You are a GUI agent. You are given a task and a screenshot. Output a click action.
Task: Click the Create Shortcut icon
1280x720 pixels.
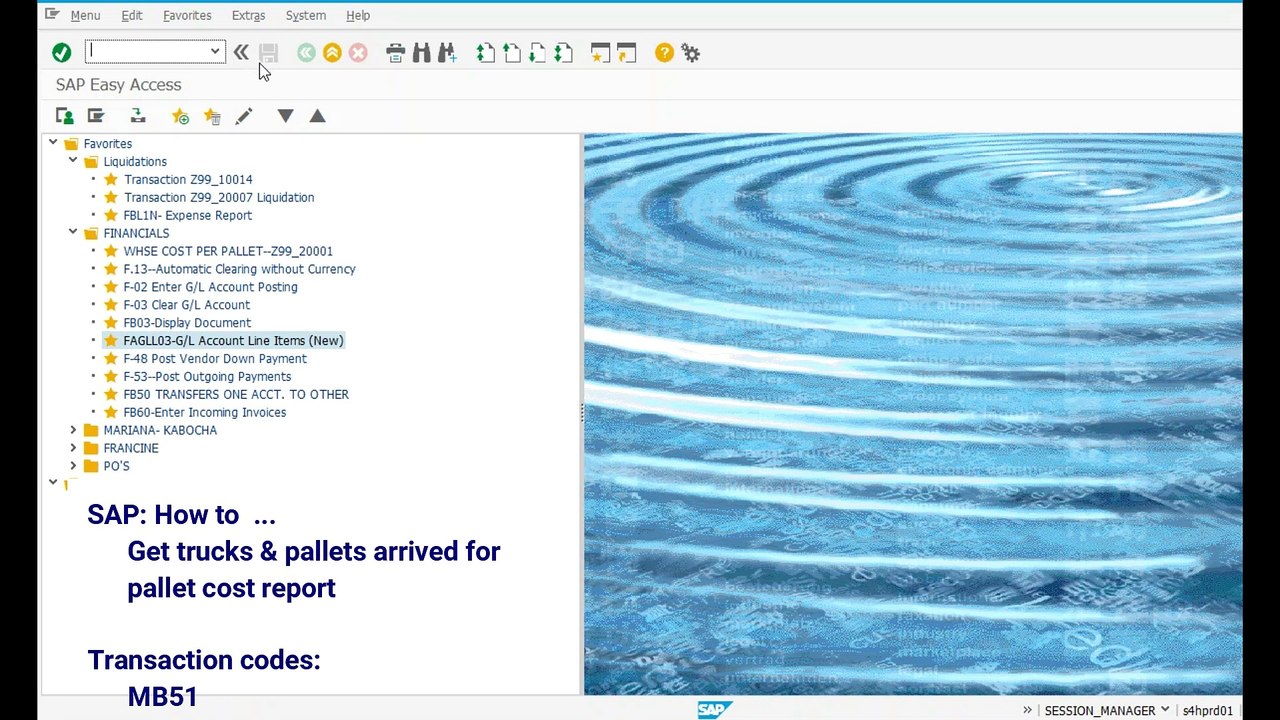(x=626, y=52)
